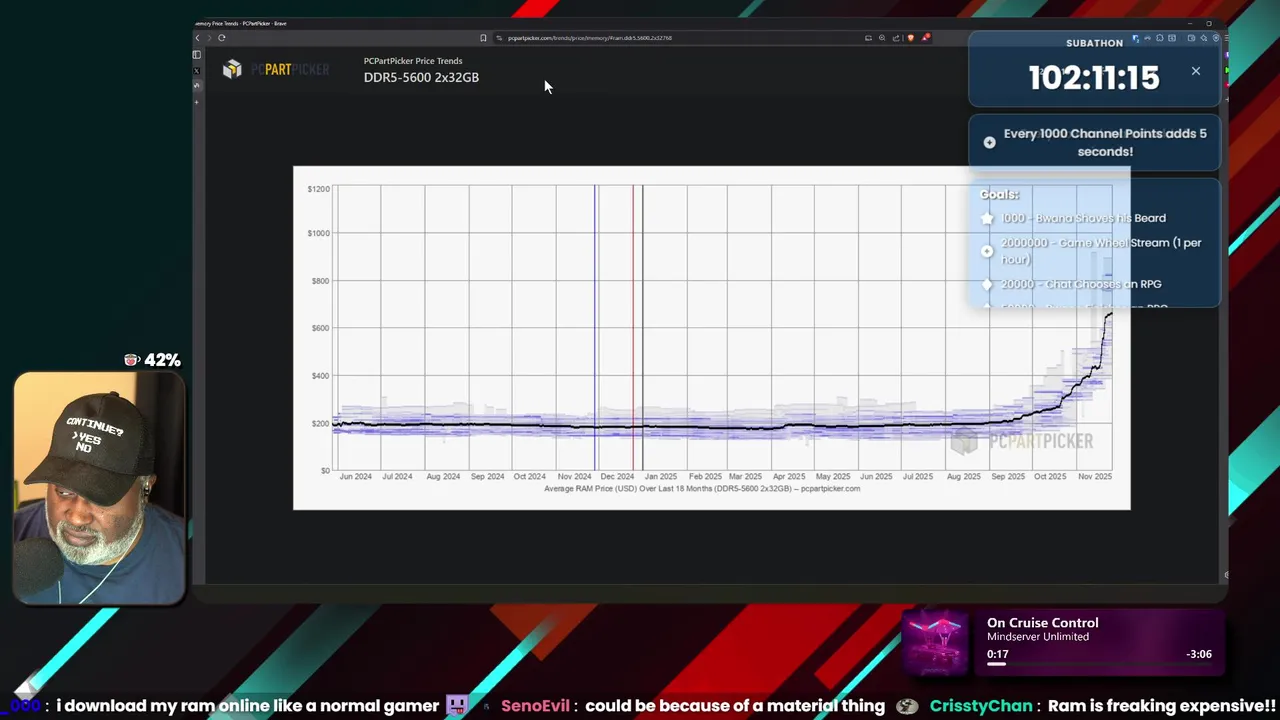Toggle the Brave sidebar panel icon

(x=197, y=55)
